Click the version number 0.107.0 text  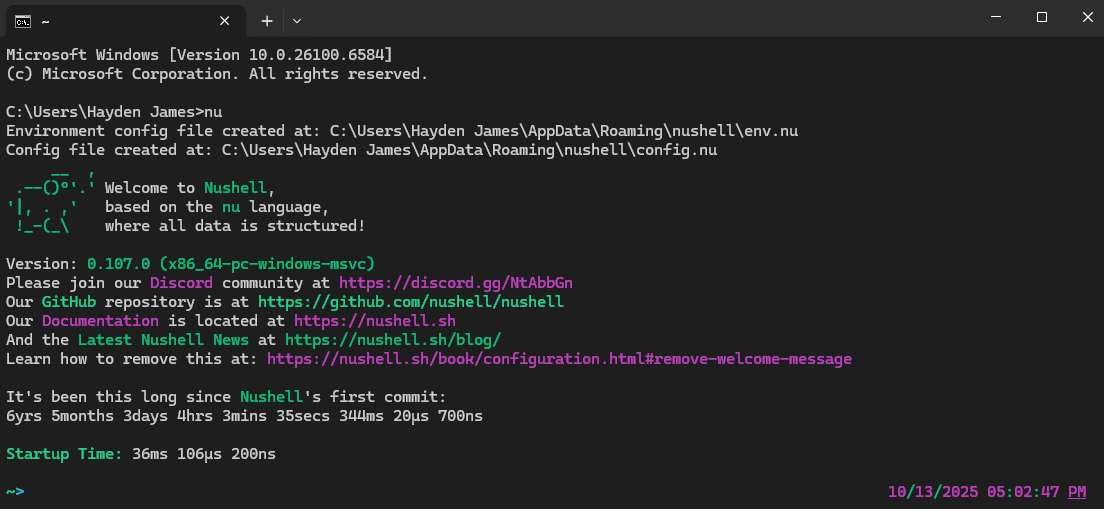pyautogui.click(x=118, y=264)
